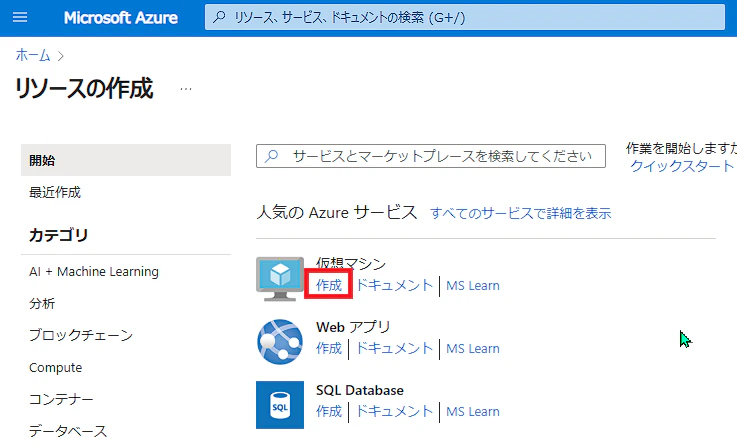This screenshot has width=737, height=446.
Task: Open the 分析 category
Action: [x=42, y=304]
